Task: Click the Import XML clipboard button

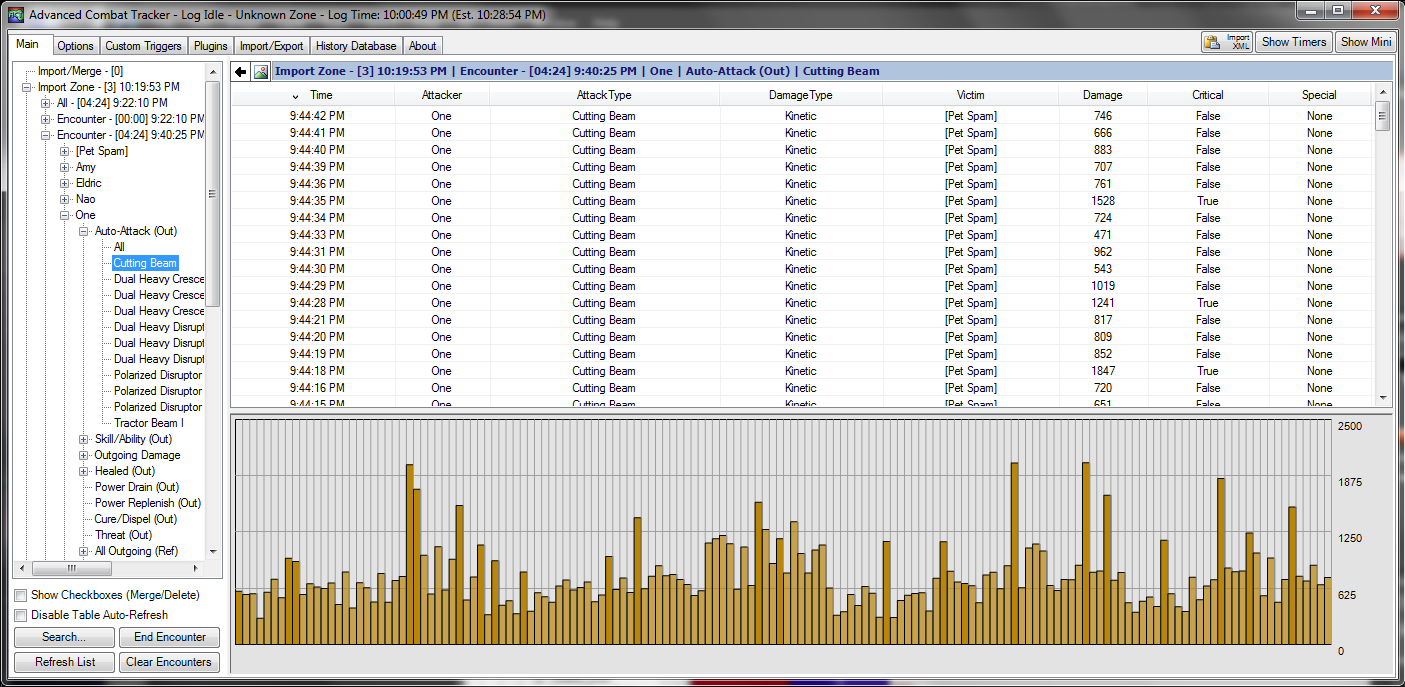Action: point(1228,42)
